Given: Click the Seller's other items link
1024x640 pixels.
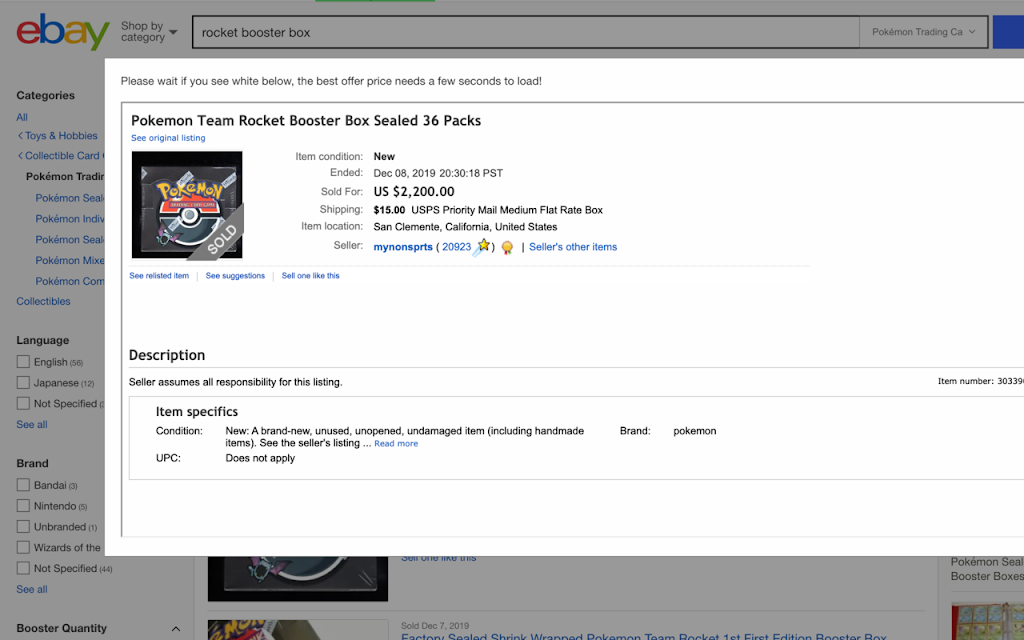Looking at the screenshot, I should (573, 247).
